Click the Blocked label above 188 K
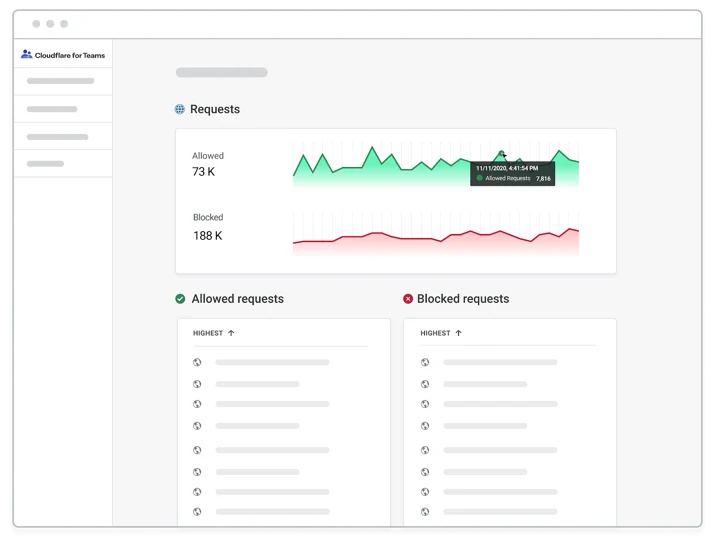Screen dimensions: 715x539 208,217
